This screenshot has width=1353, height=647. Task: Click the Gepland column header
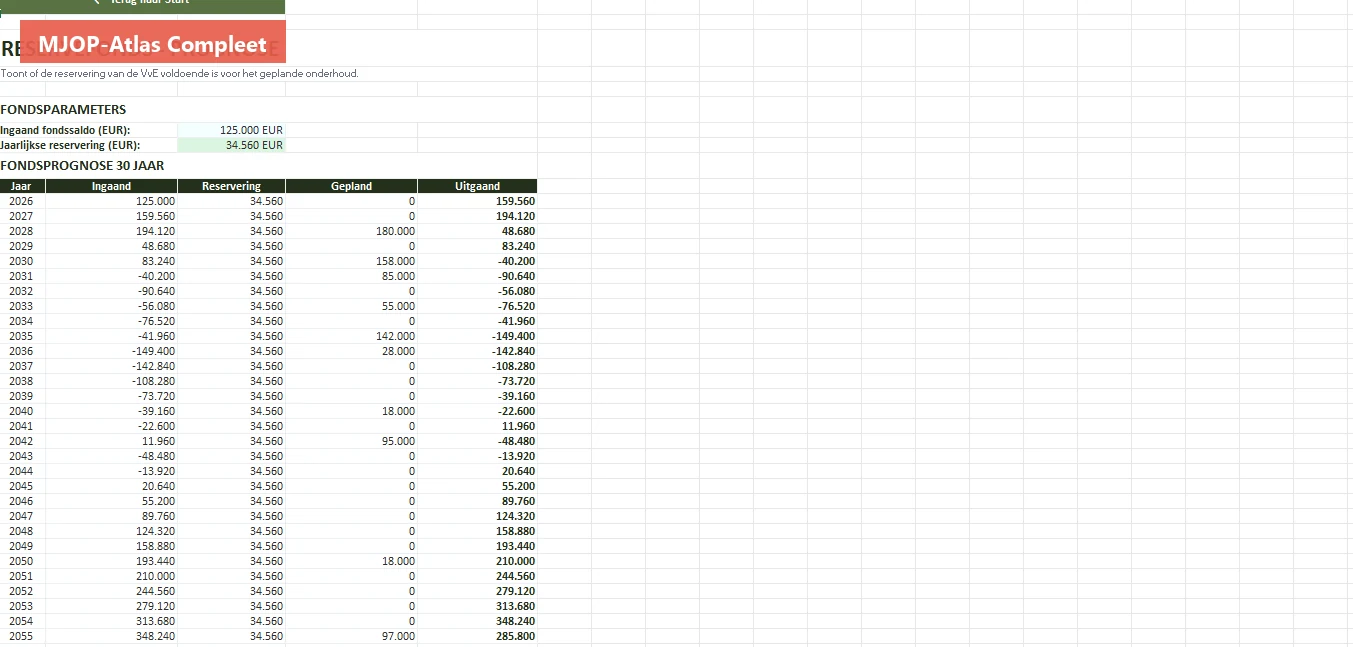click(x=351, y=186)
